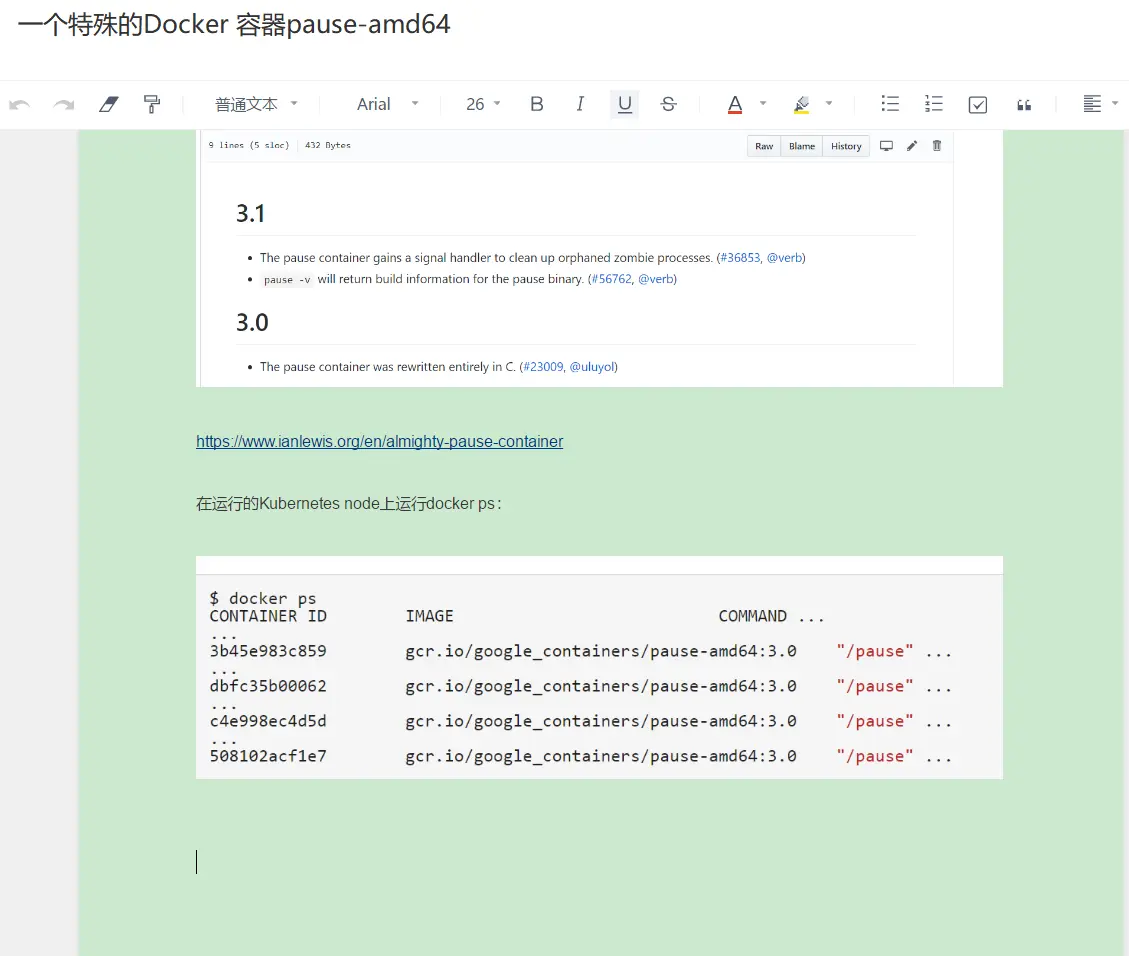Toggle bold formatting
The image size is (1129, 956).
[536, 104]
